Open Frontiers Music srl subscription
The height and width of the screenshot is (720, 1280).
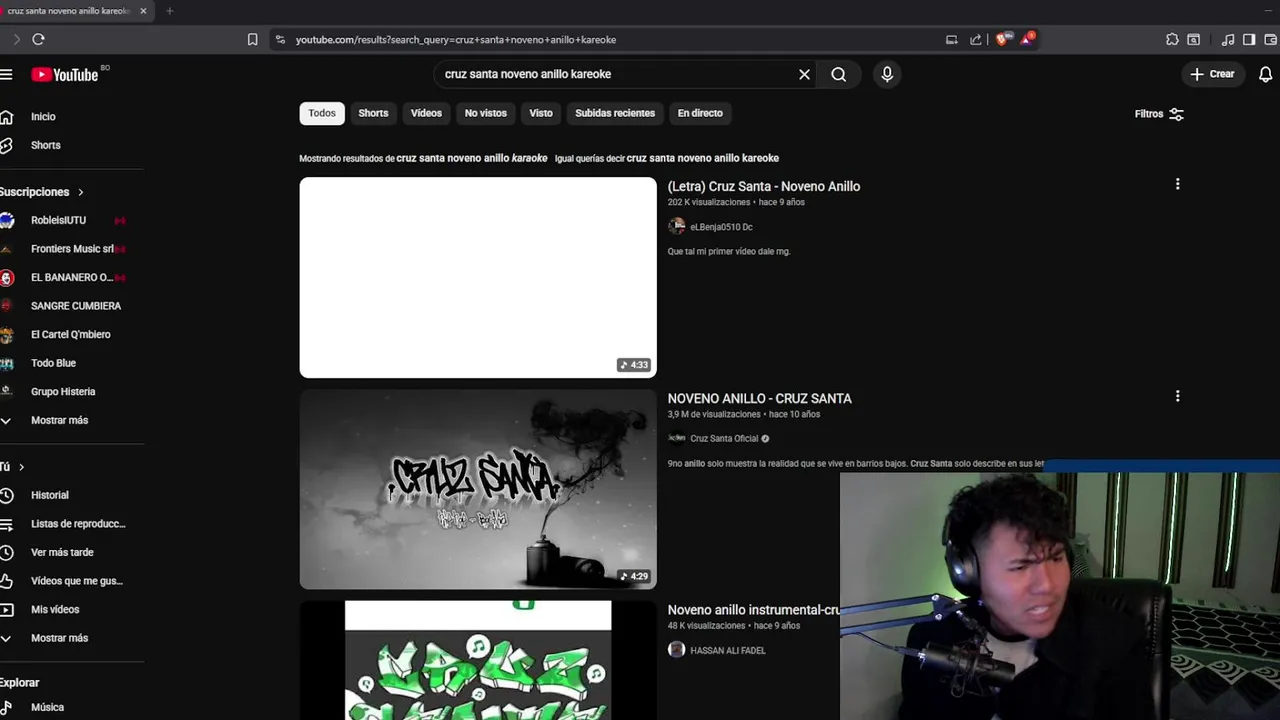[x=70, y=249]
